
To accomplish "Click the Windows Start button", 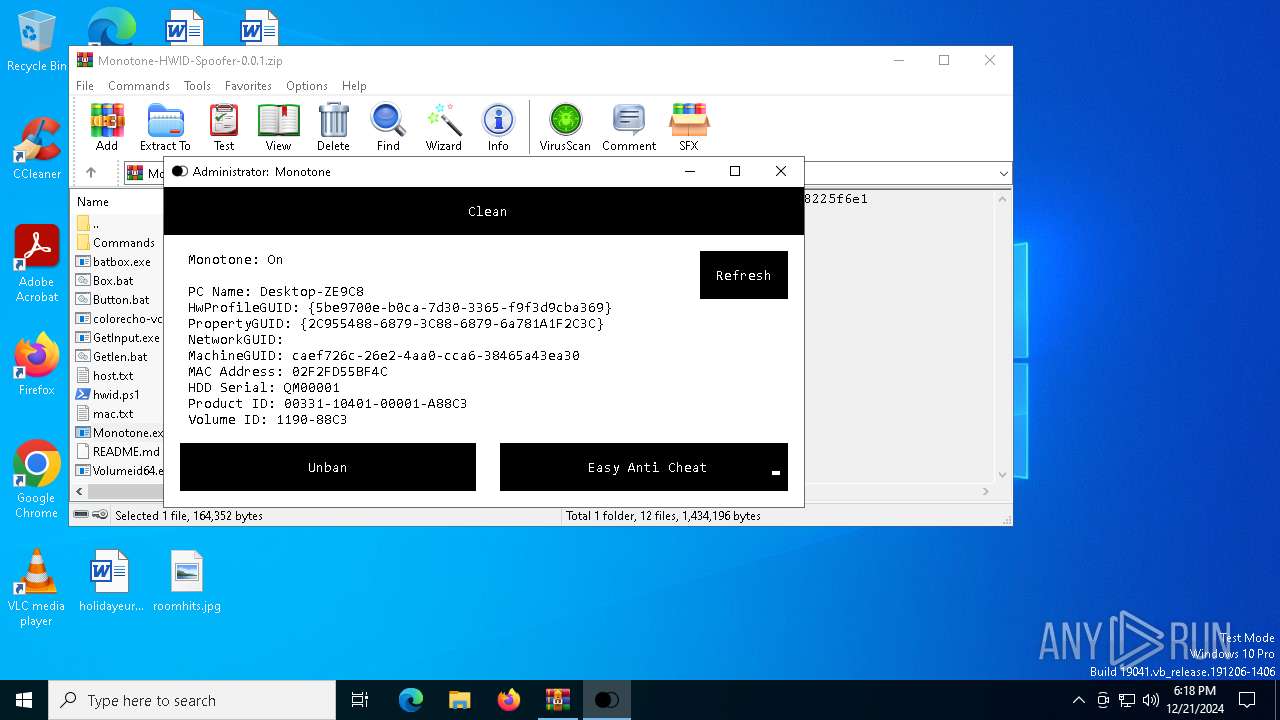I will pyautogui.click(x=24, y=700).
